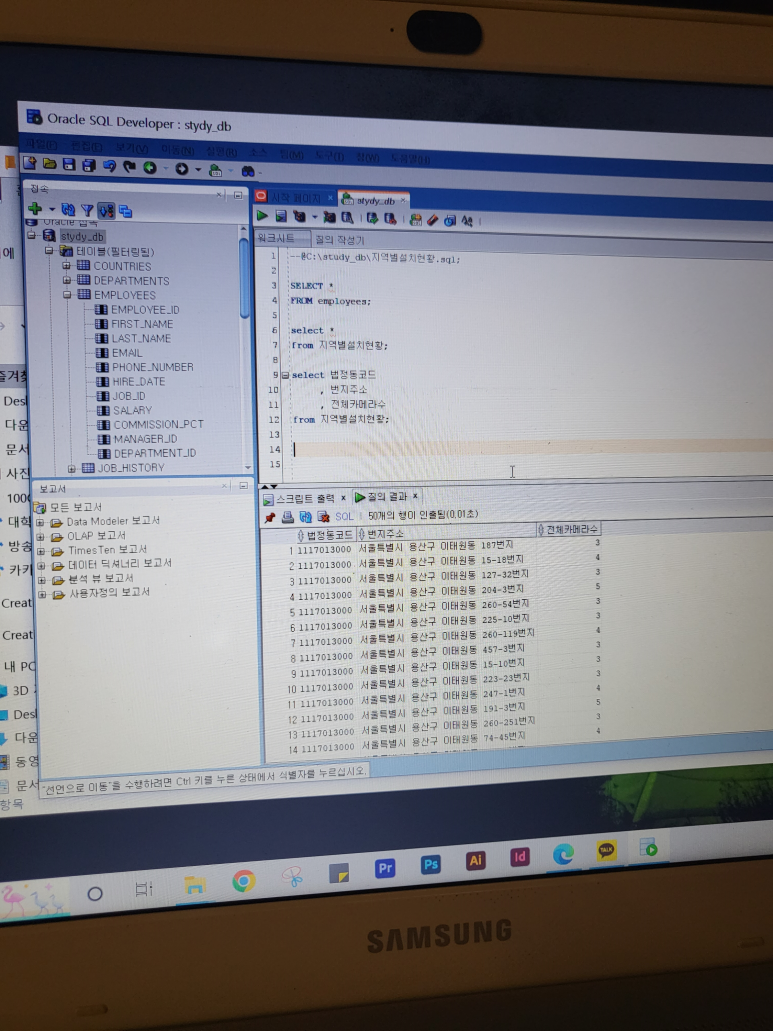This screenshot has width=773, height=1031.
Task: Expand the DEPARTMENTS table node
Action: 66,280
